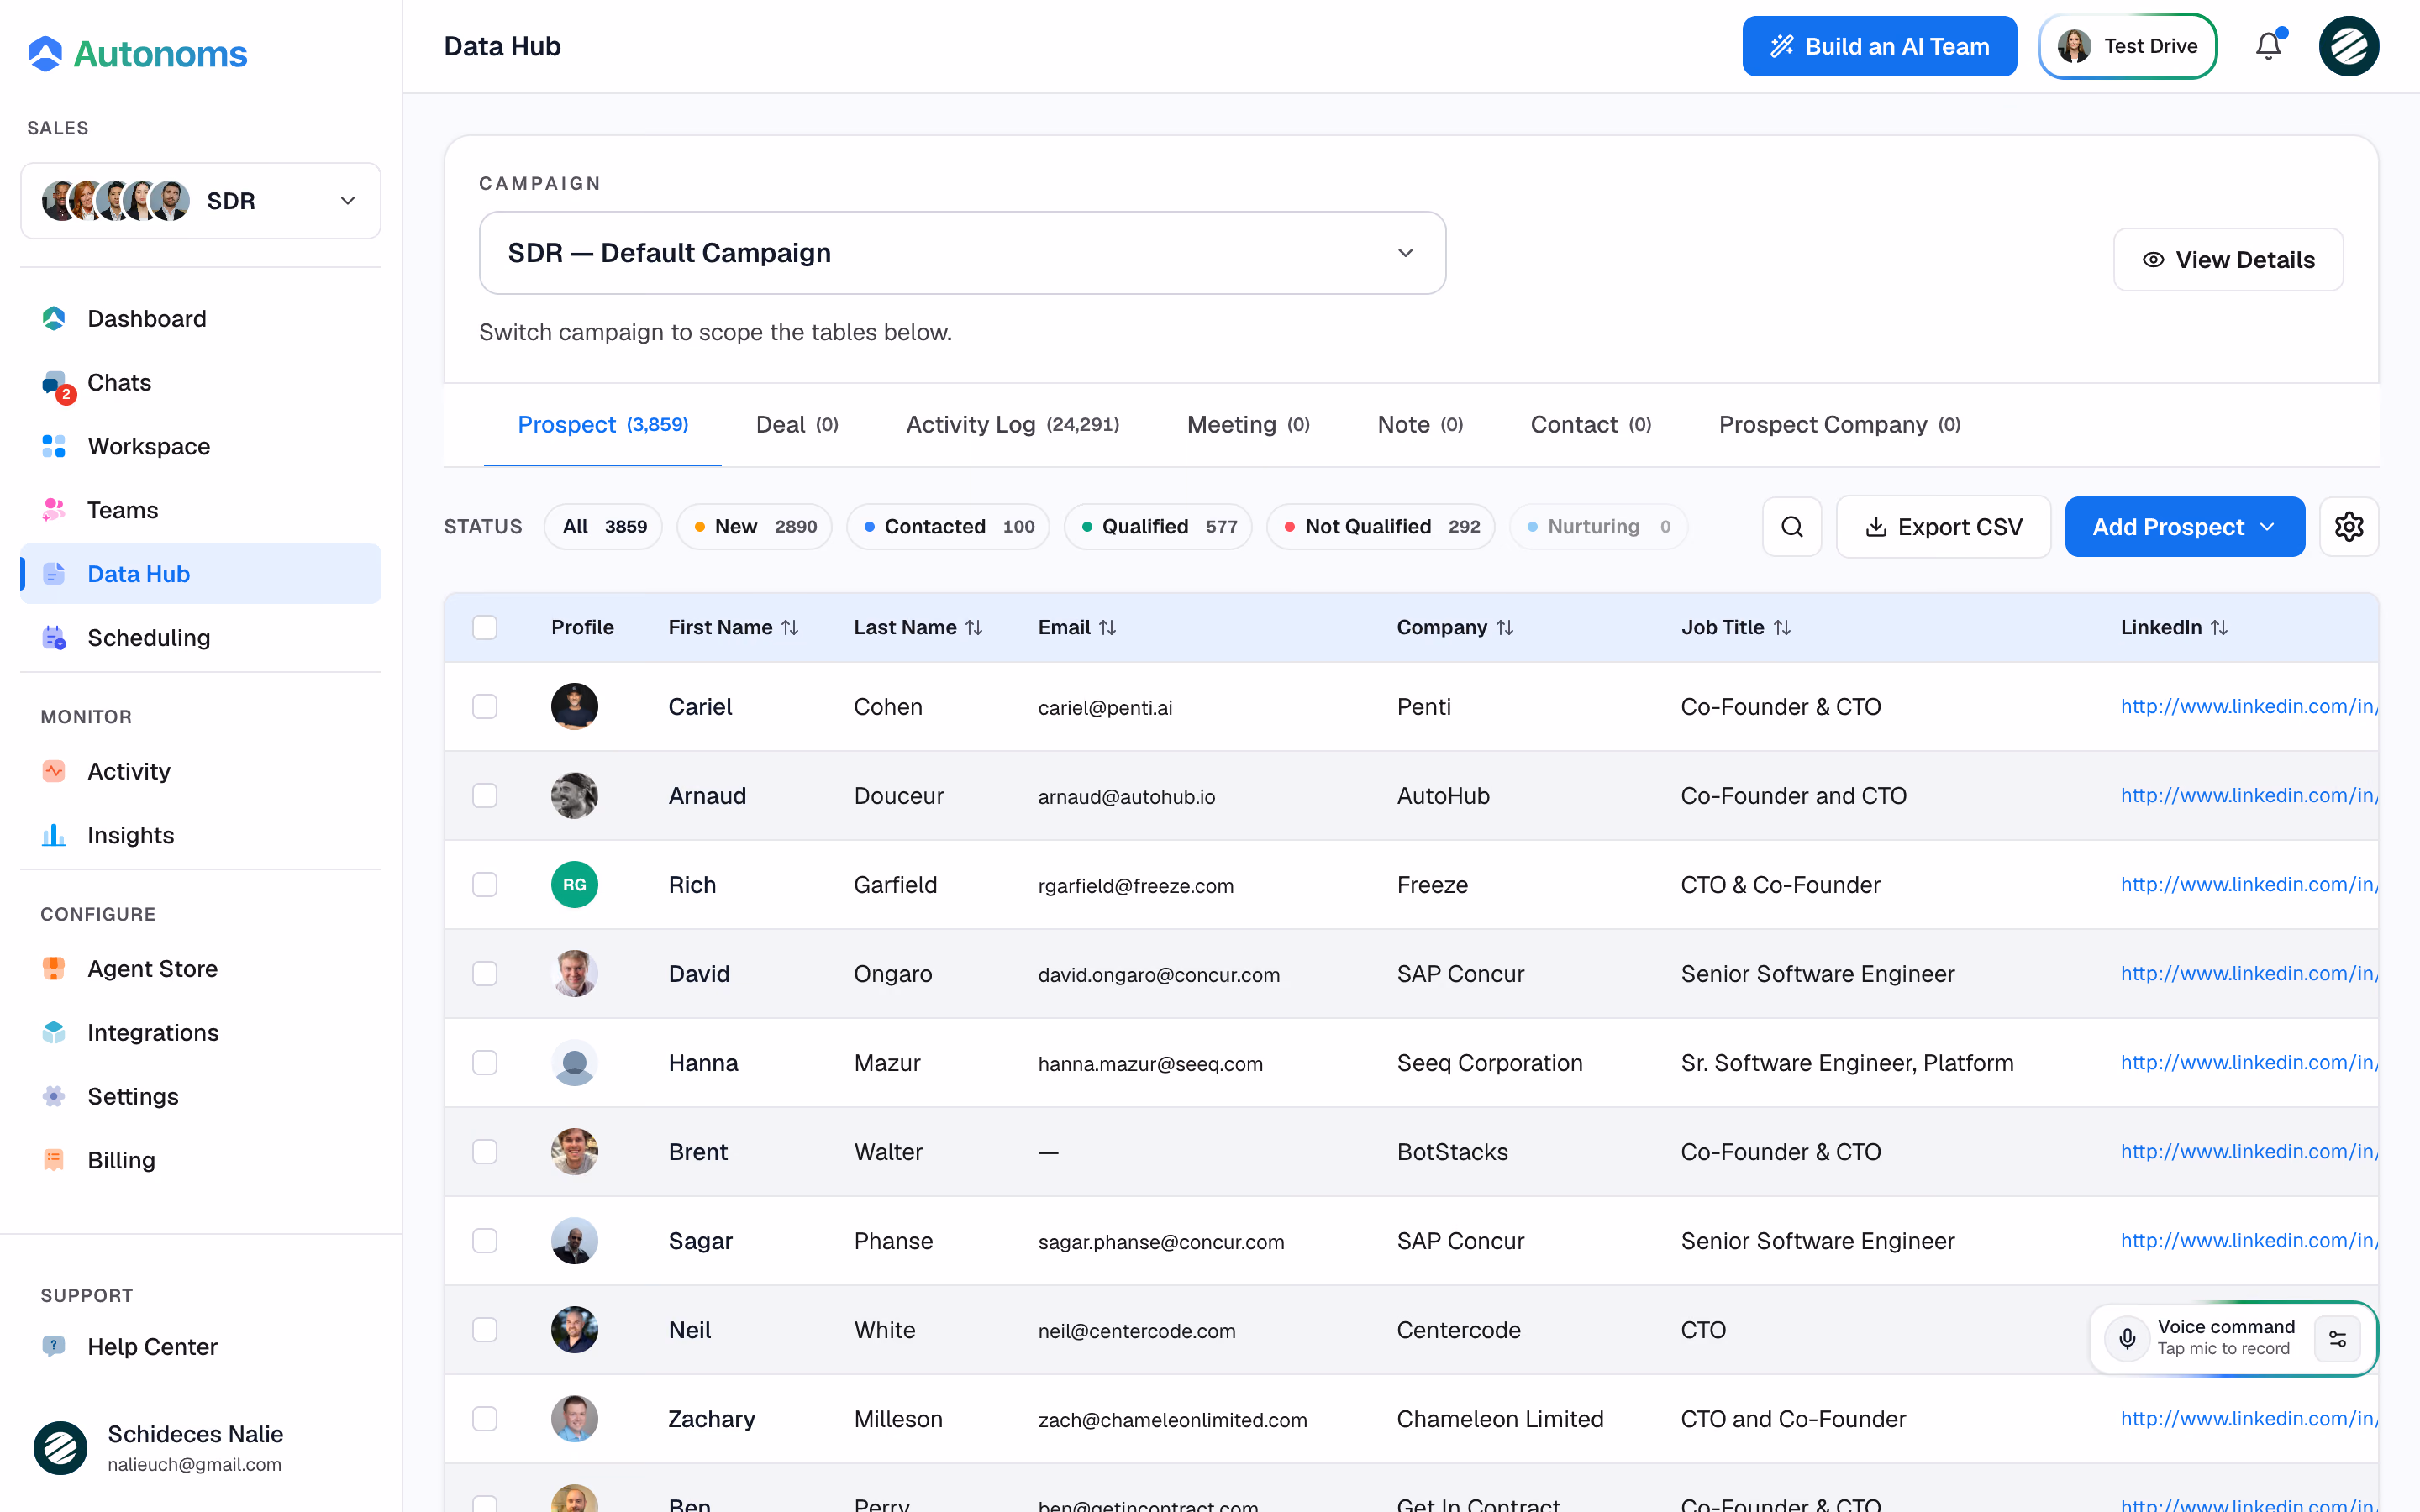Go to Dashboard in sidebar

point(200,319)
